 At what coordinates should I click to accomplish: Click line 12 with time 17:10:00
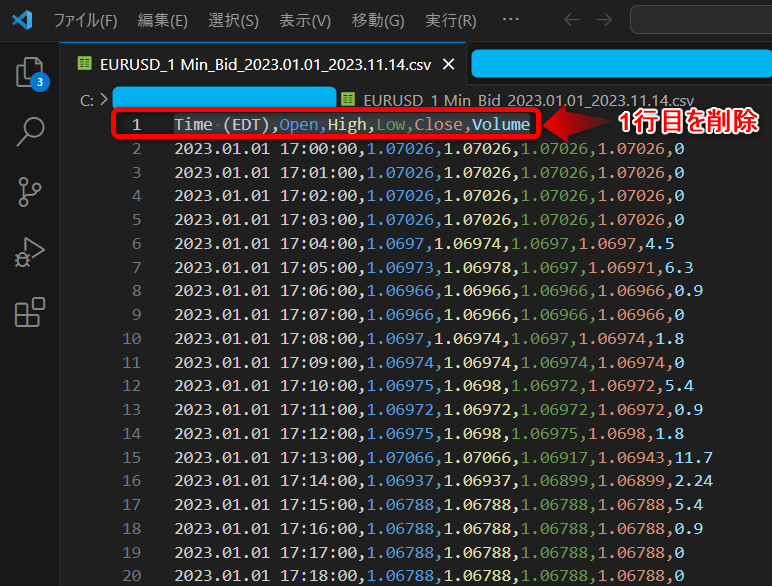433,386
